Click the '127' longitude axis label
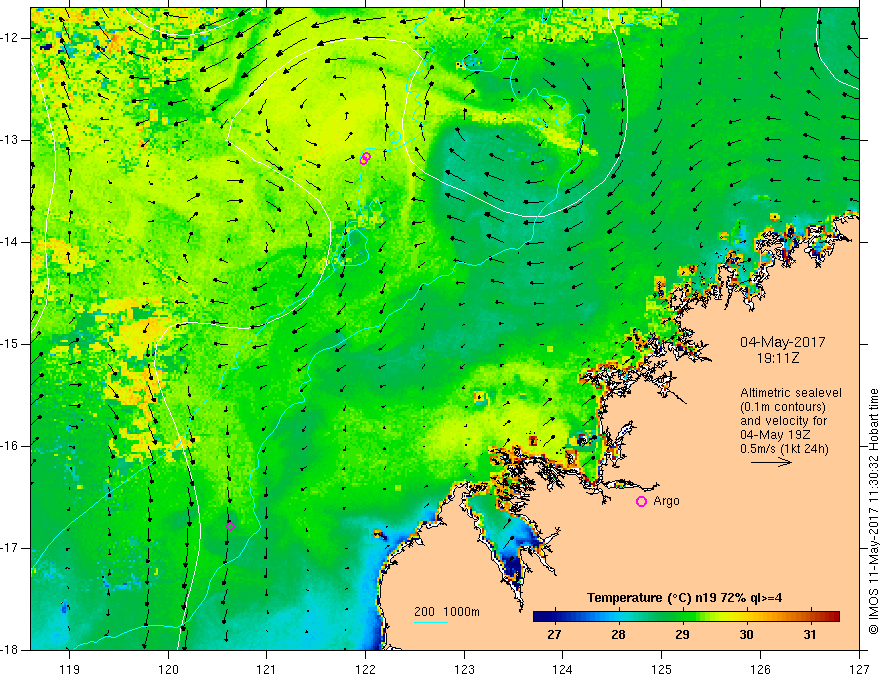The image size is (880, 680). (x=859, y=669)
